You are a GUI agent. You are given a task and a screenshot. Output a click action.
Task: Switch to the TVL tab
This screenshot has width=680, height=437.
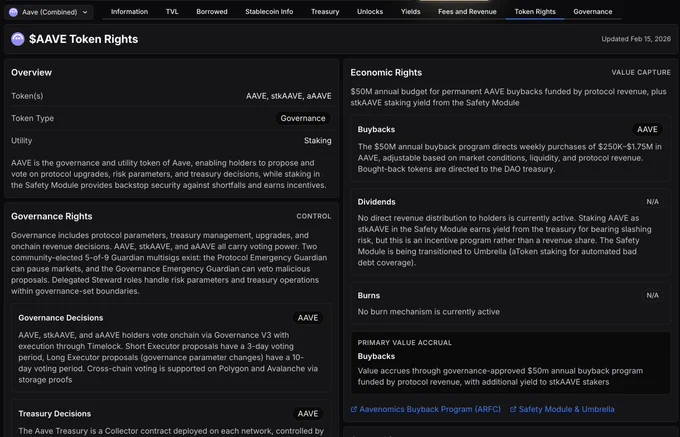point(172,12)
